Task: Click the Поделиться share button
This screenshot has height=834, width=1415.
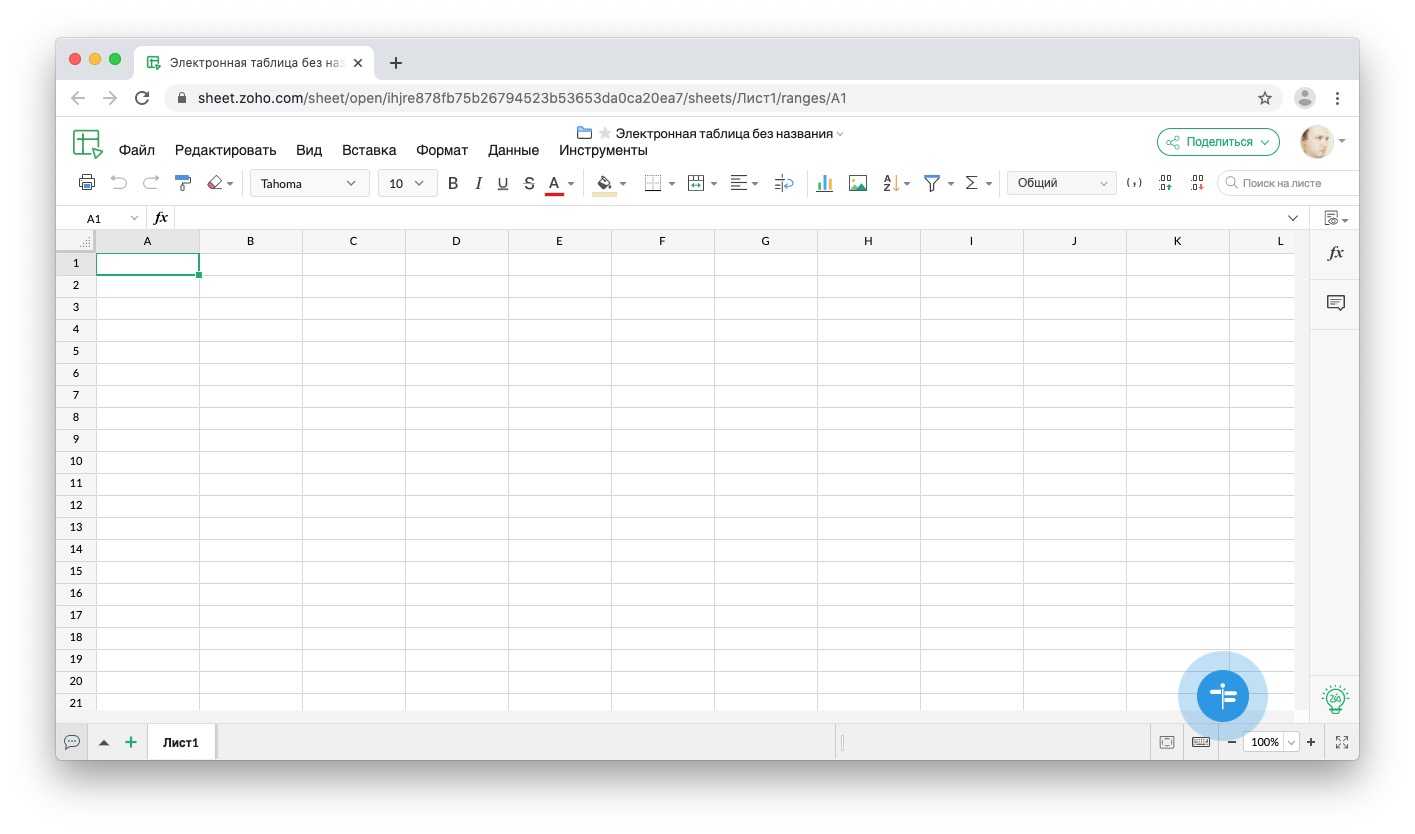Action: [x=1218, y=142]
